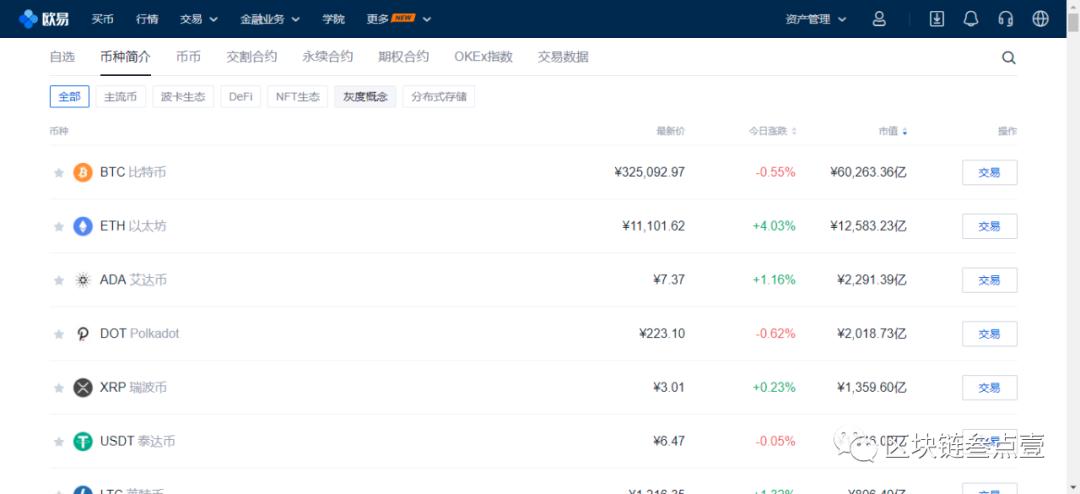This screenshot has width=1080, height=494.
Task: Click ETH change +4.03%
Action: (774, 226)
